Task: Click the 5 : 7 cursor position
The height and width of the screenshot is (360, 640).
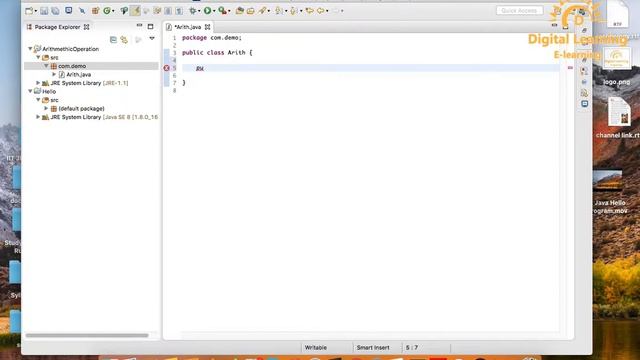Action: [411, 348]
